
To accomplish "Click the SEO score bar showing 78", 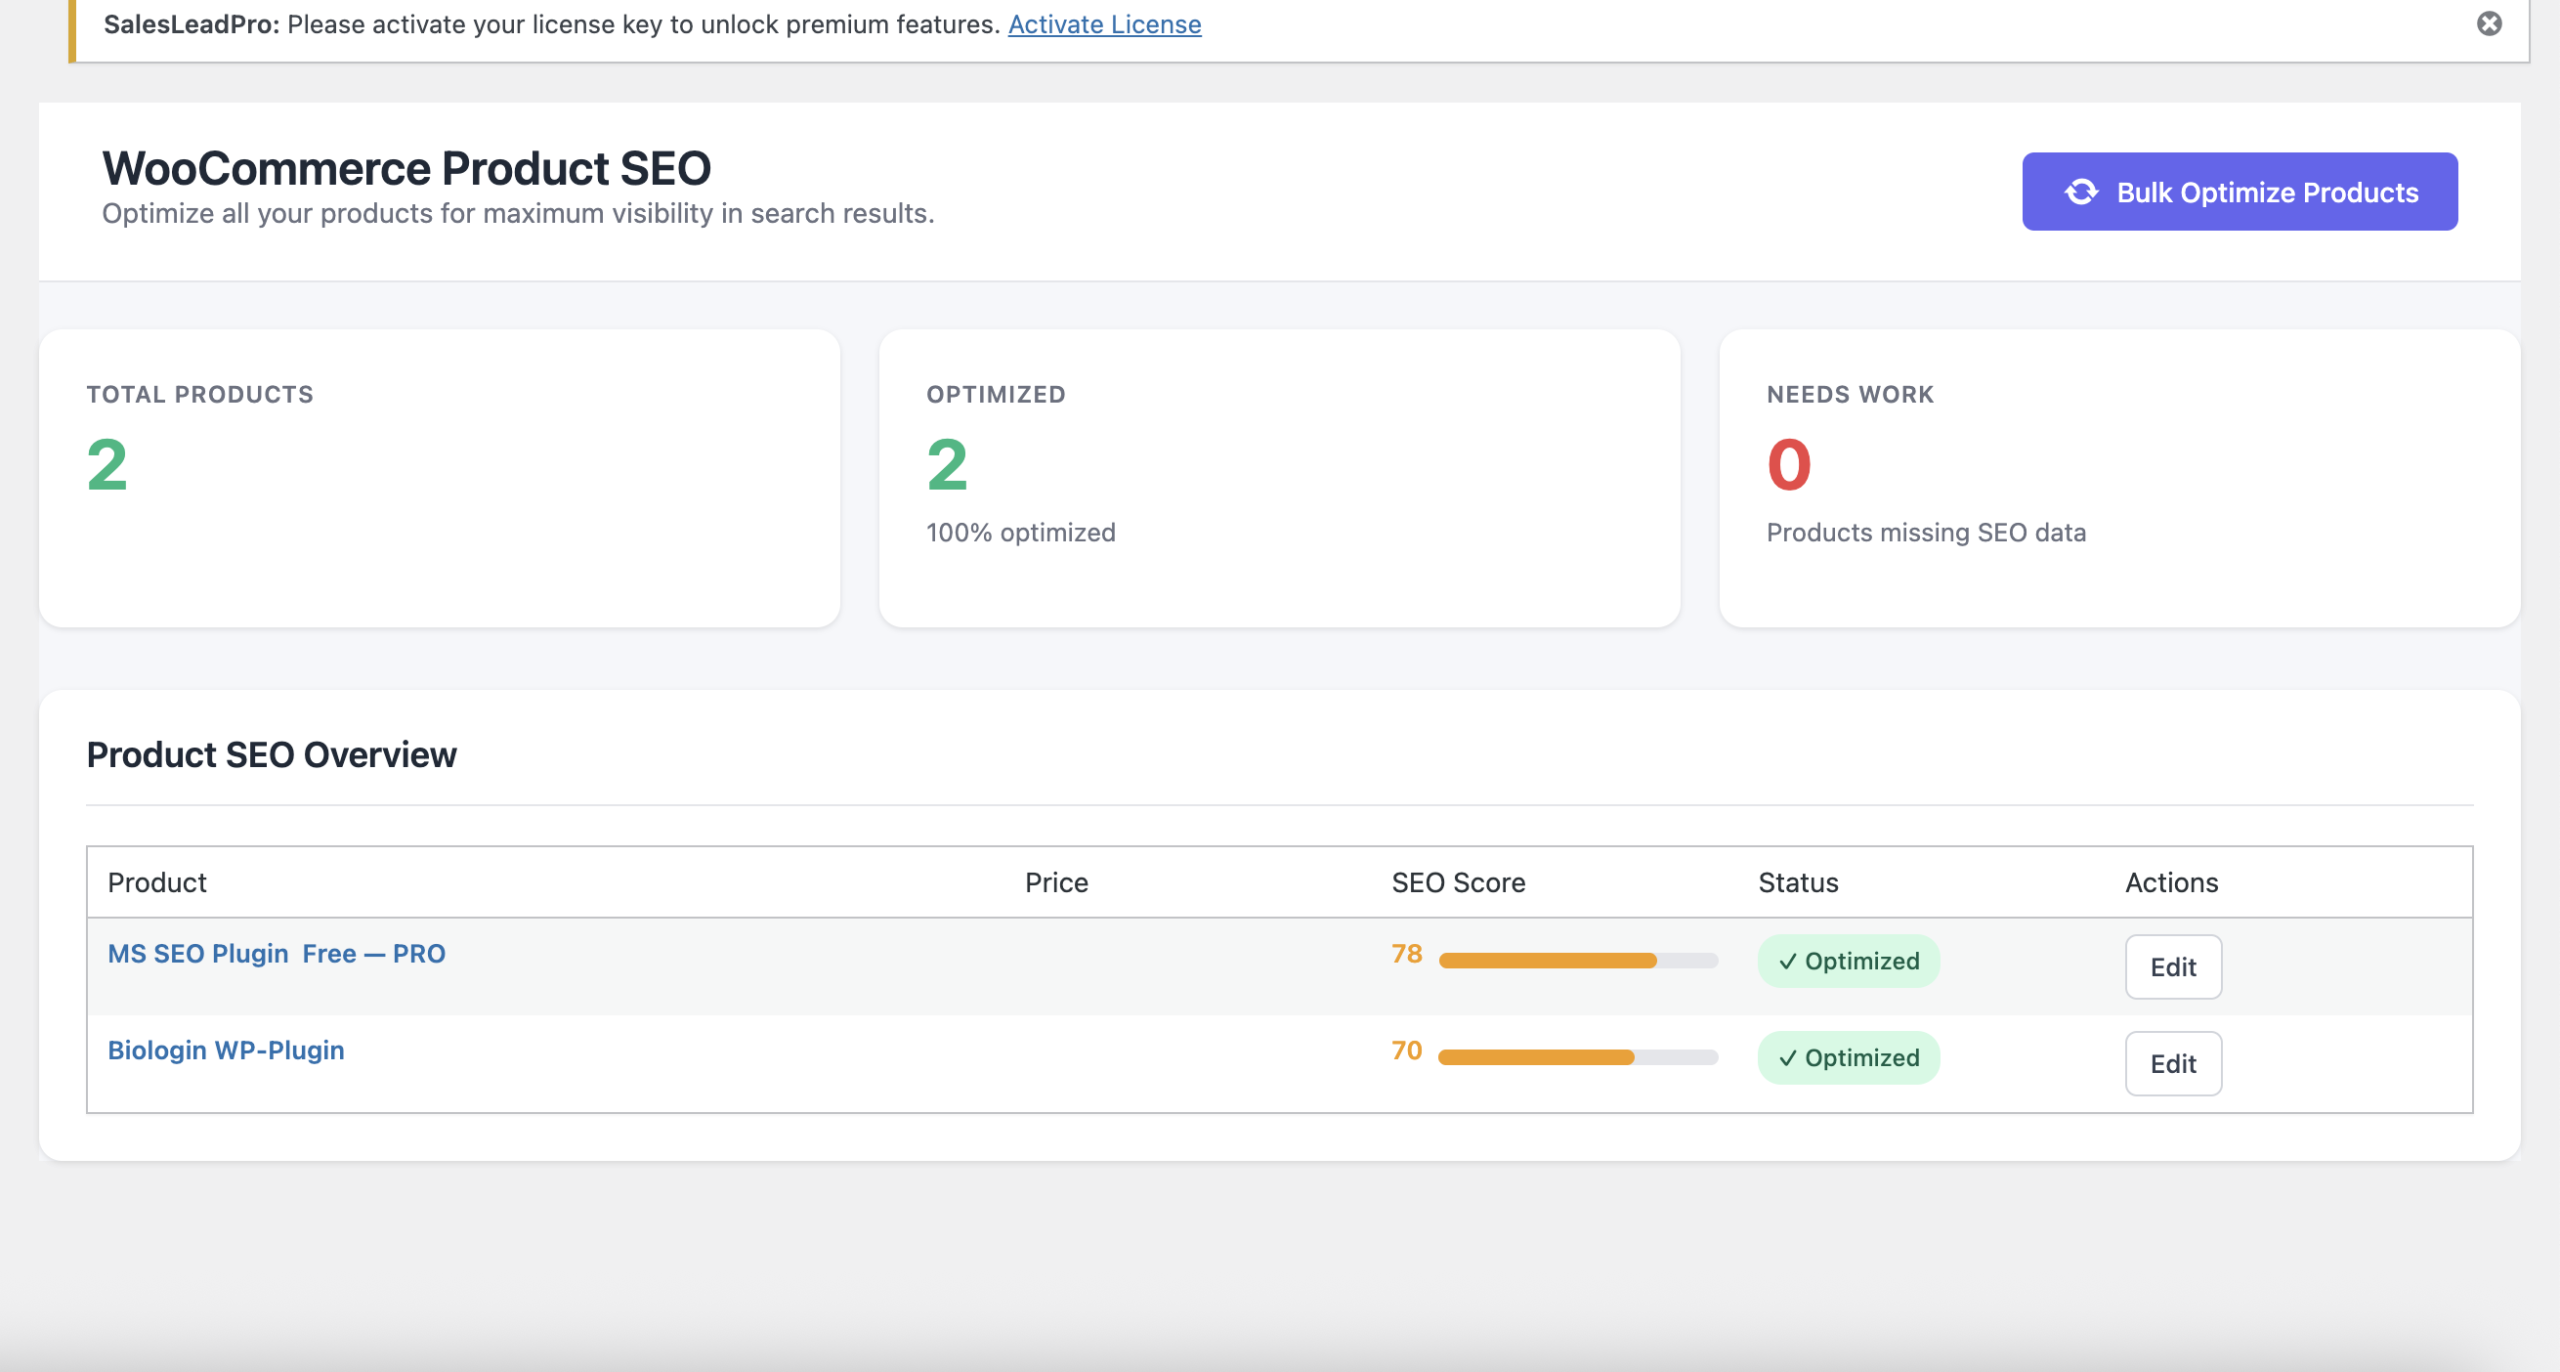I will [x=1577, y=961].
